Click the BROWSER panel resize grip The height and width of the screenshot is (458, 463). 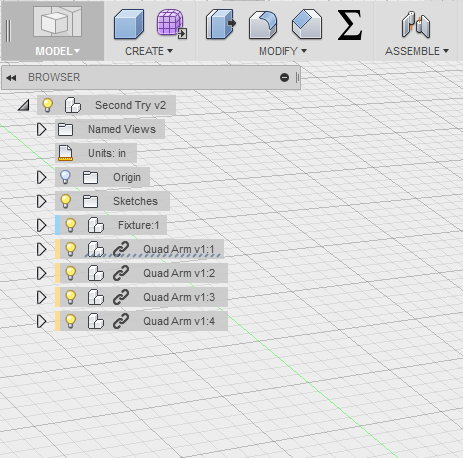[297, 78]
